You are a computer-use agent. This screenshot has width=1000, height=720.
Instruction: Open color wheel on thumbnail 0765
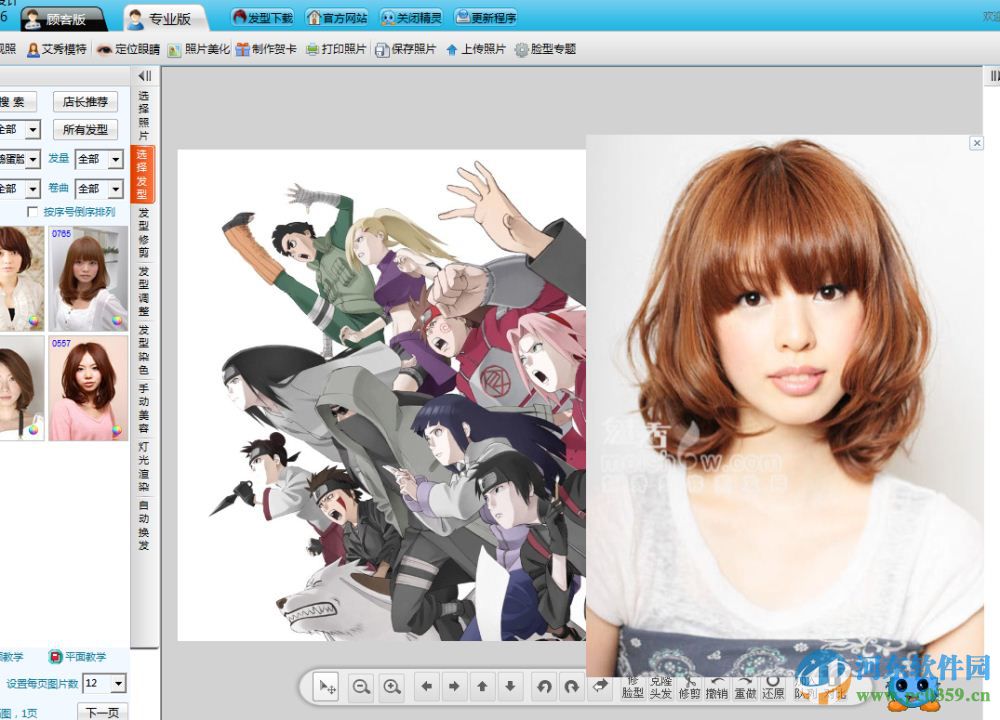click(x=117, y=320)
